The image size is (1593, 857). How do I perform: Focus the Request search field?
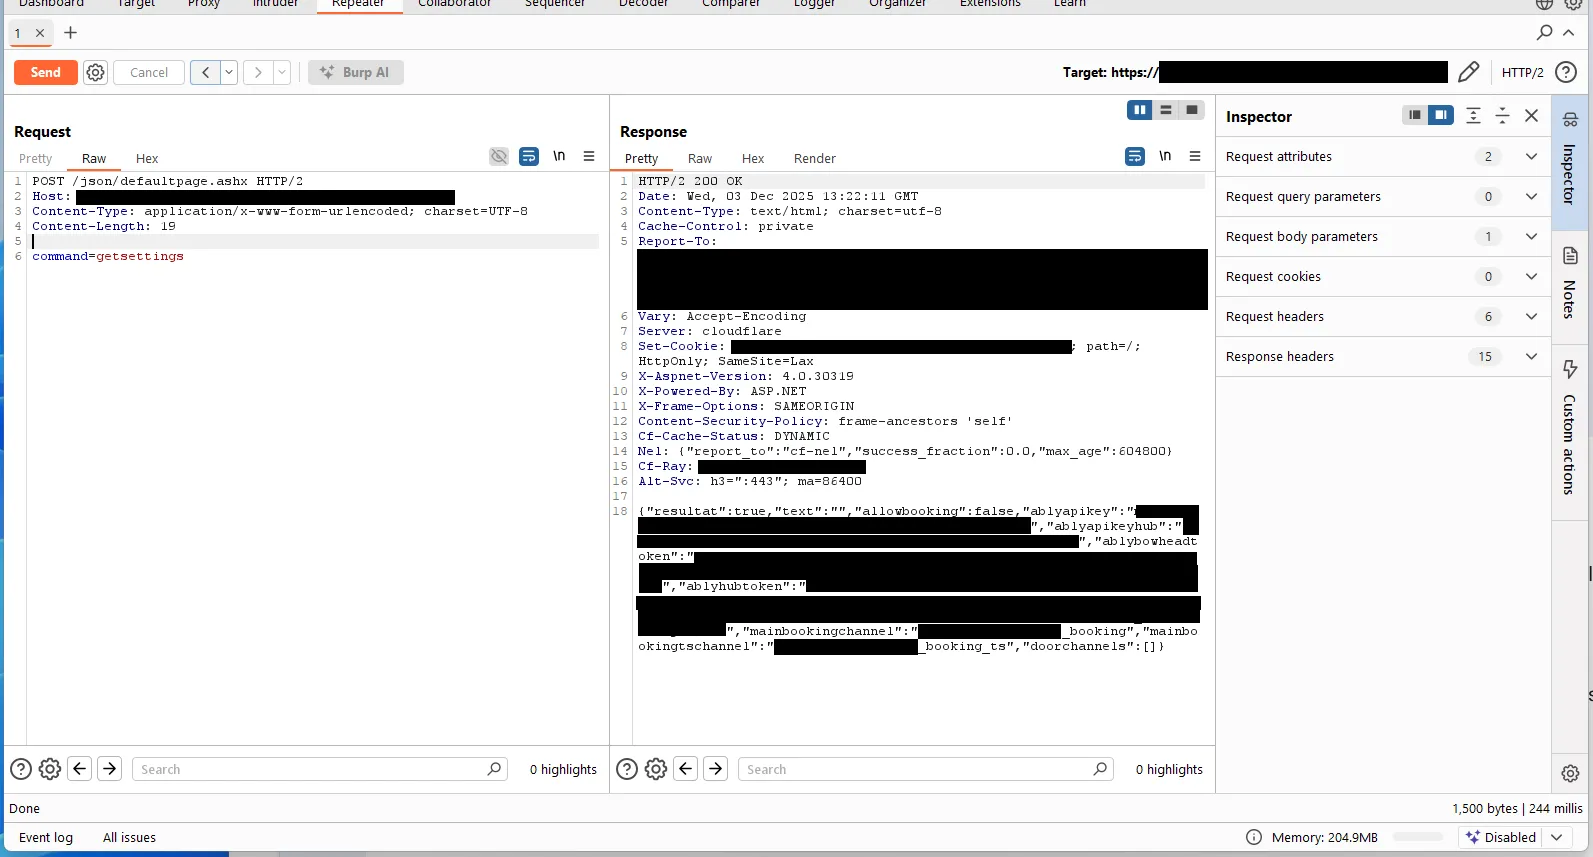pyautogui.click(x=320, y=769)
